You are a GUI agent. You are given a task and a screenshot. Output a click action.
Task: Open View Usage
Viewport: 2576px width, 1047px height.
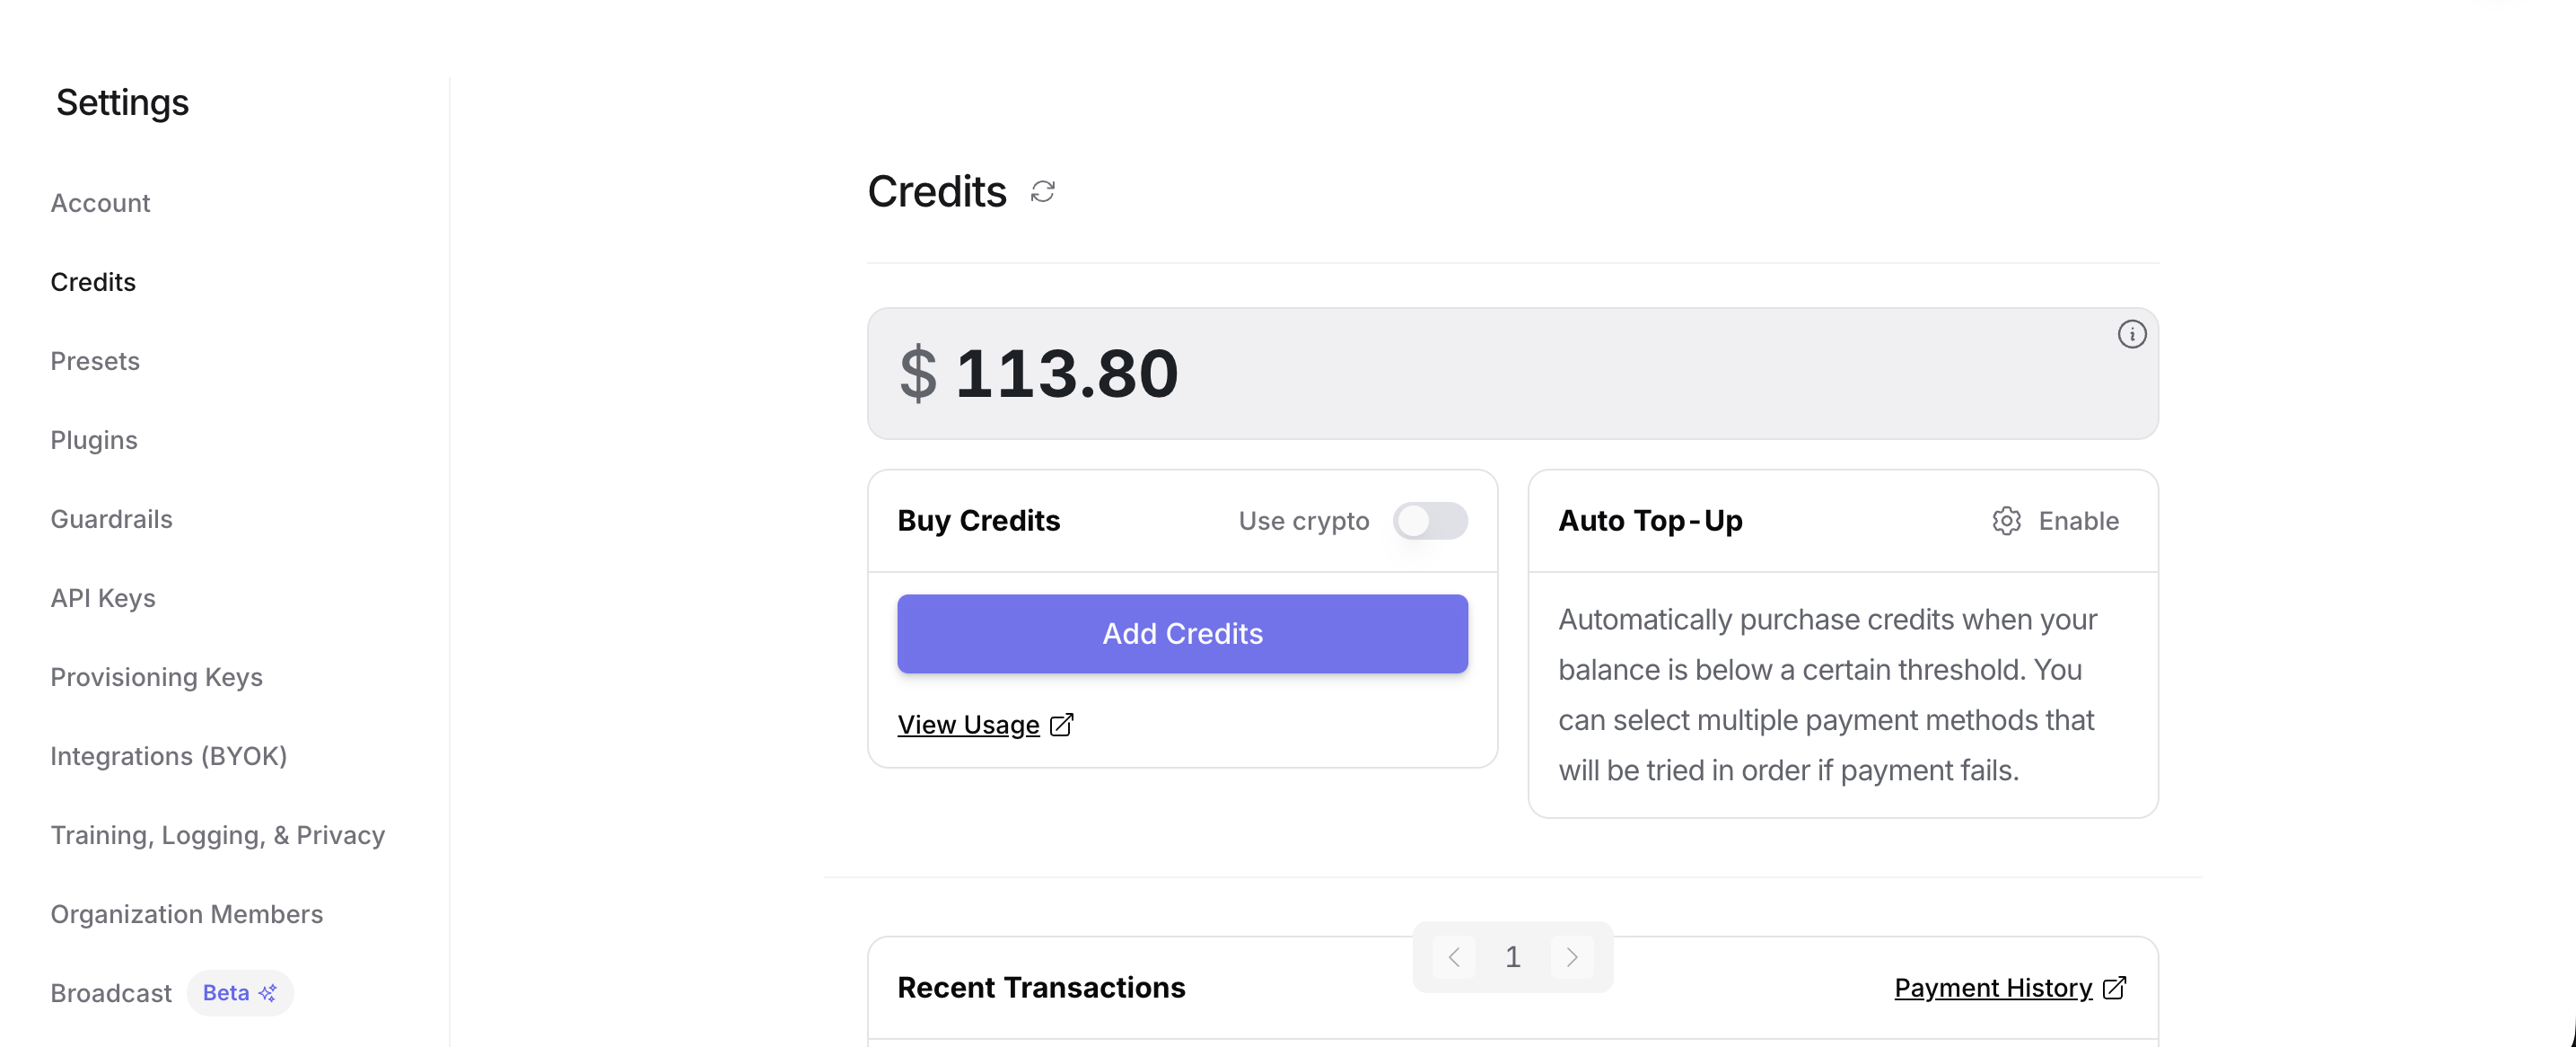968,725
